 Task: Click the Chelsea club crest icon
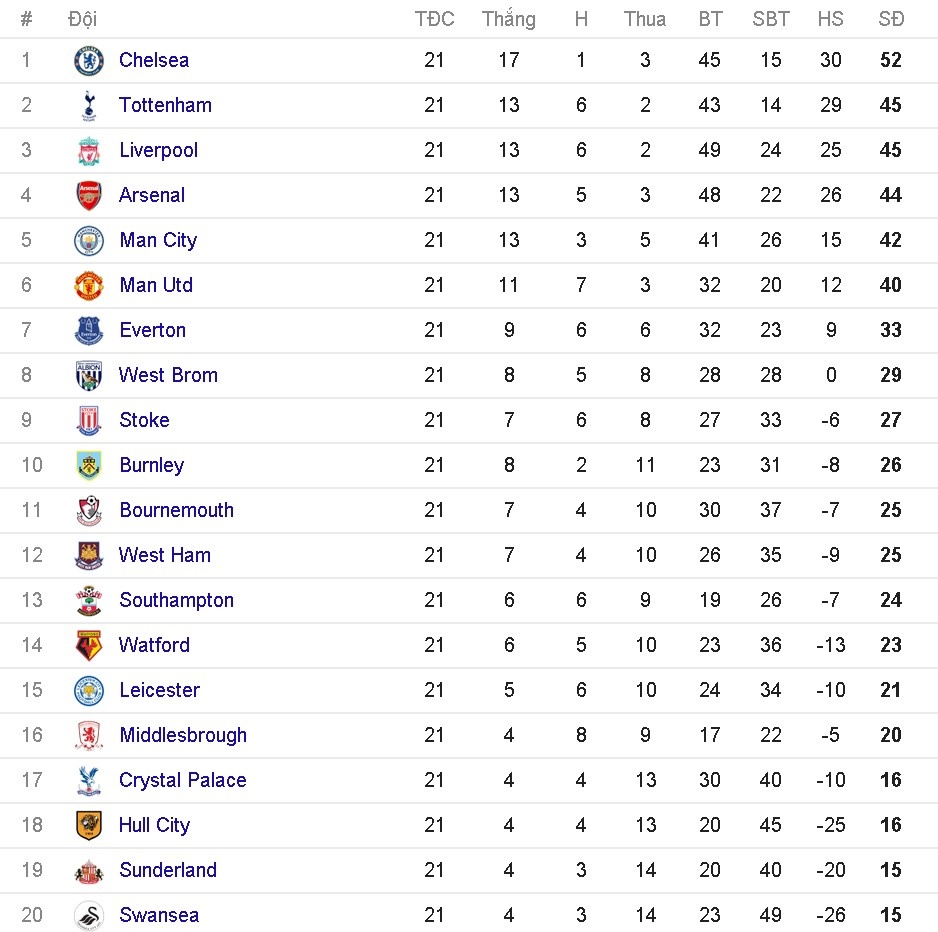tap(89, 61)
